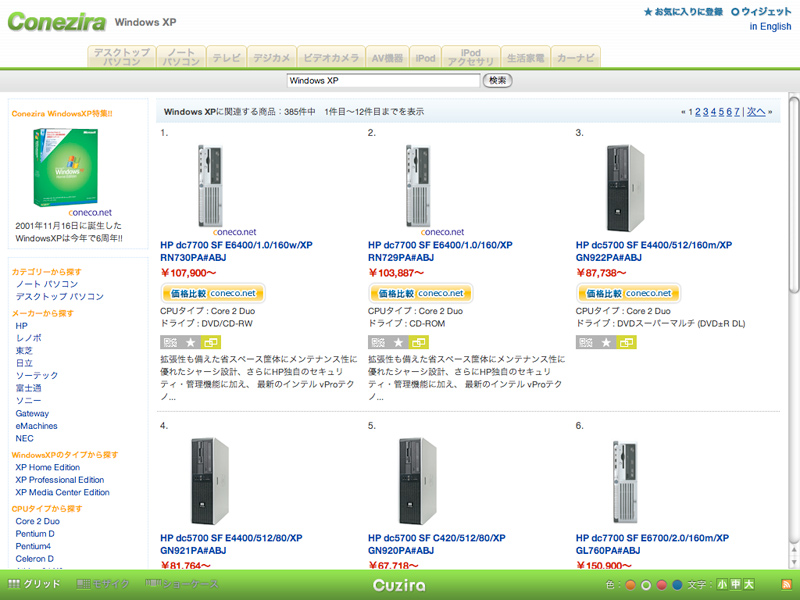Click 価格比較 coneco.net button for GN922PA#ABJ
The width and height of the screenshot is (800, 600).
point(629,293)
